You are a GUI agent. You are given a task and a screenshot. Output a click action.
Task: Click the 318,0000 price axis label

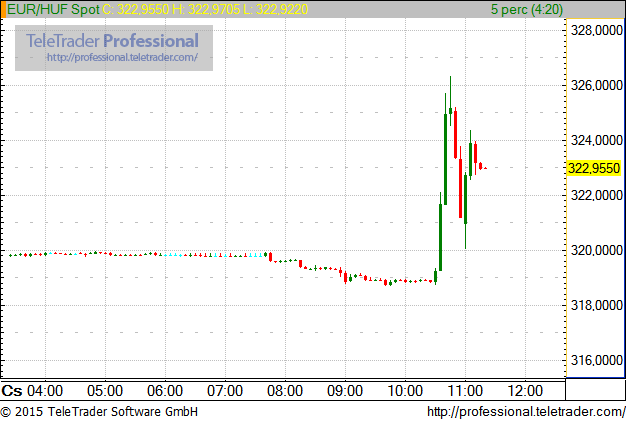coord(596,306)
